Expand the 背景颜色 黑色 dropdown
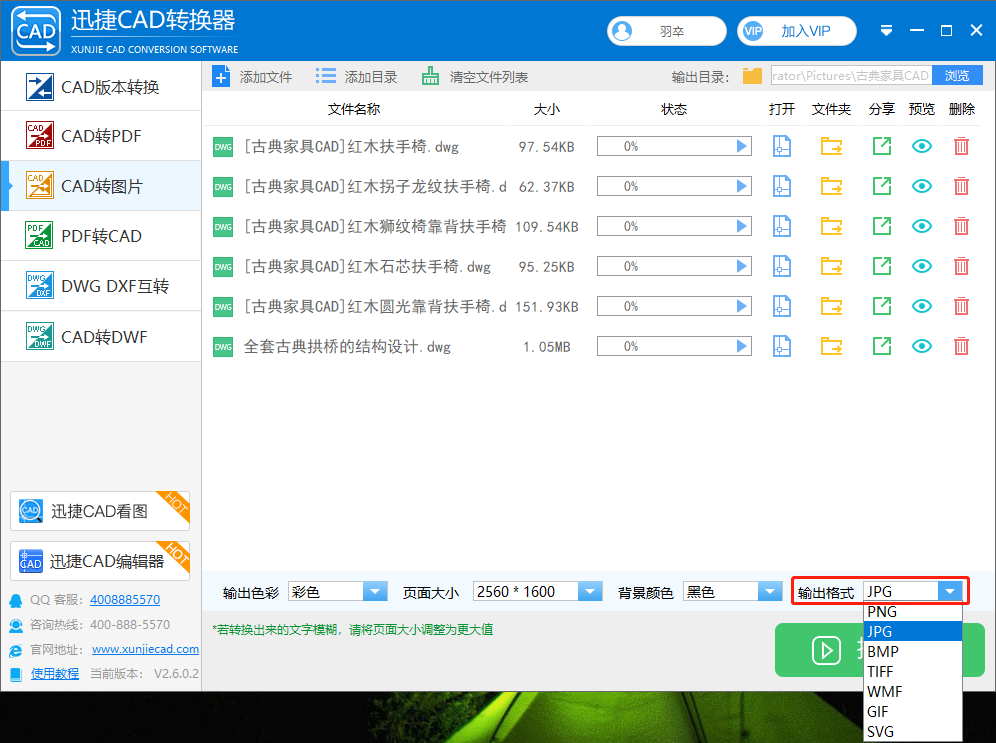The image size is (996, 743). pyautogui.click(x=770, y=591)
